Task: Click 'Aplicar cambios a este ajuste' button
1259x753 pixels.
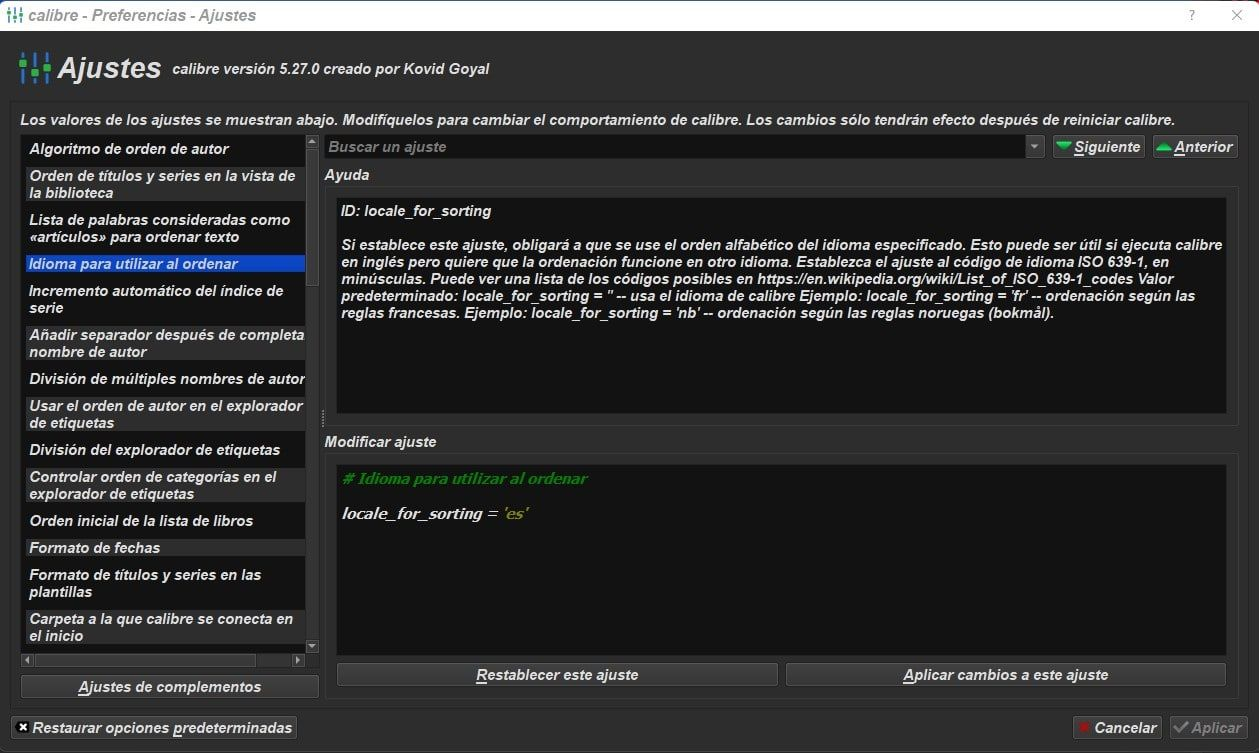Action: [1006, 675]
